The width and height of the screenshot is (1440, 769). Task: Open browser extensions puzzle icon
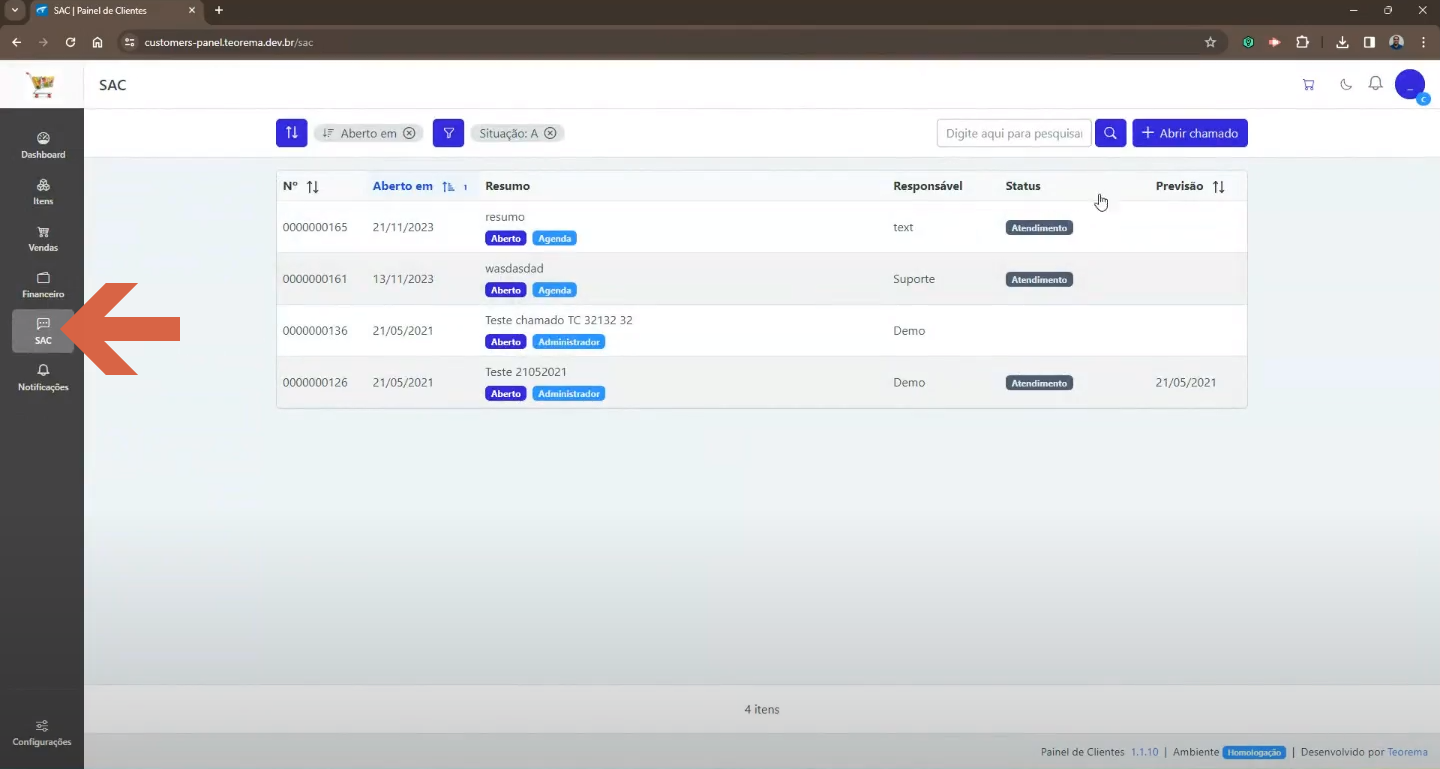tap(1302, 42)
